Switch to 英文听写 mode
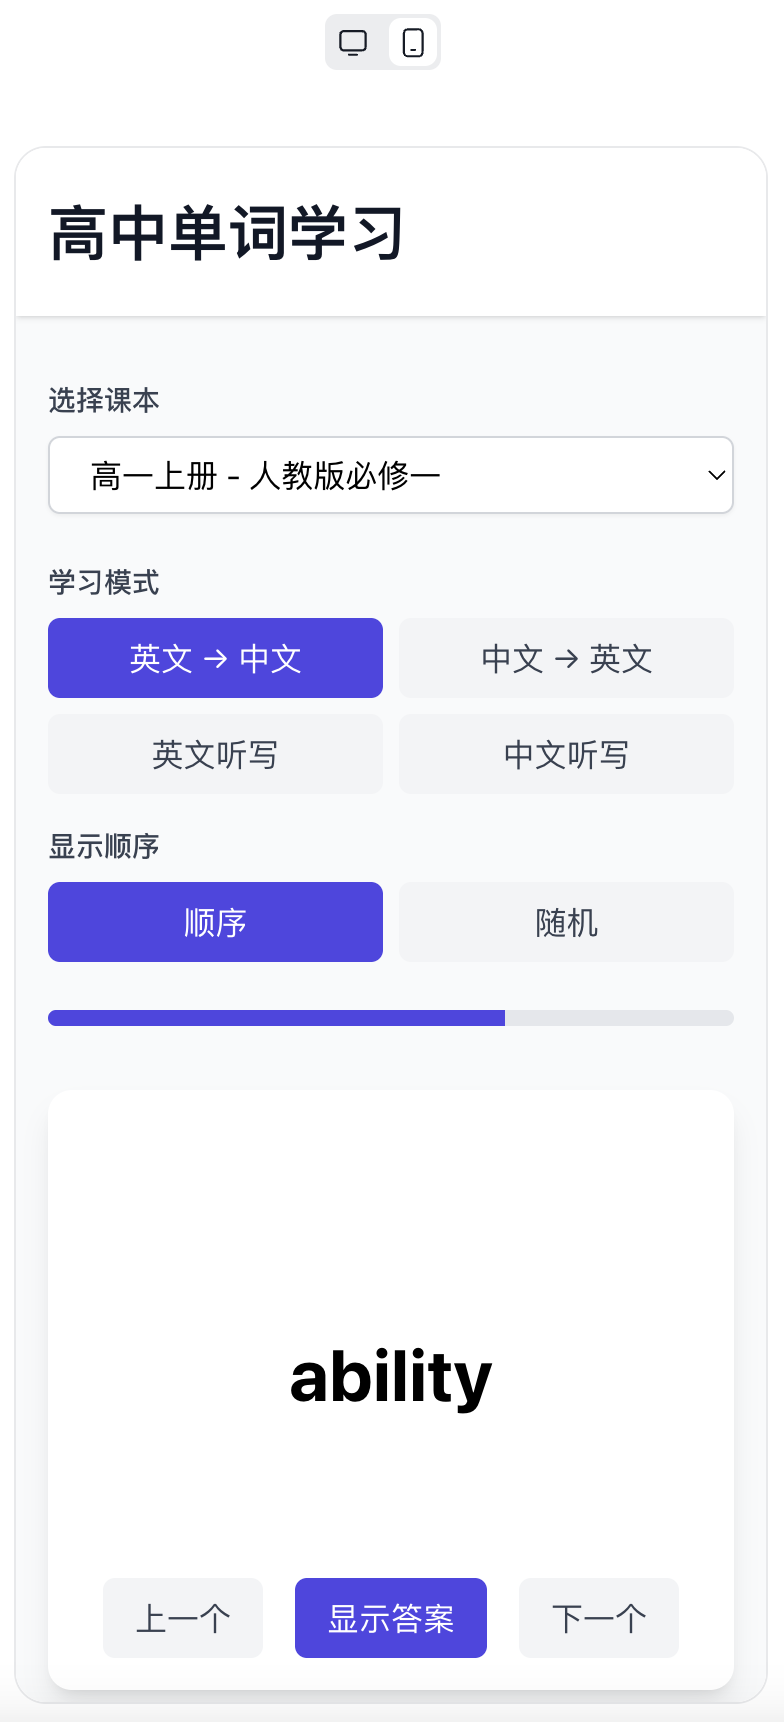 click(215, 754)
